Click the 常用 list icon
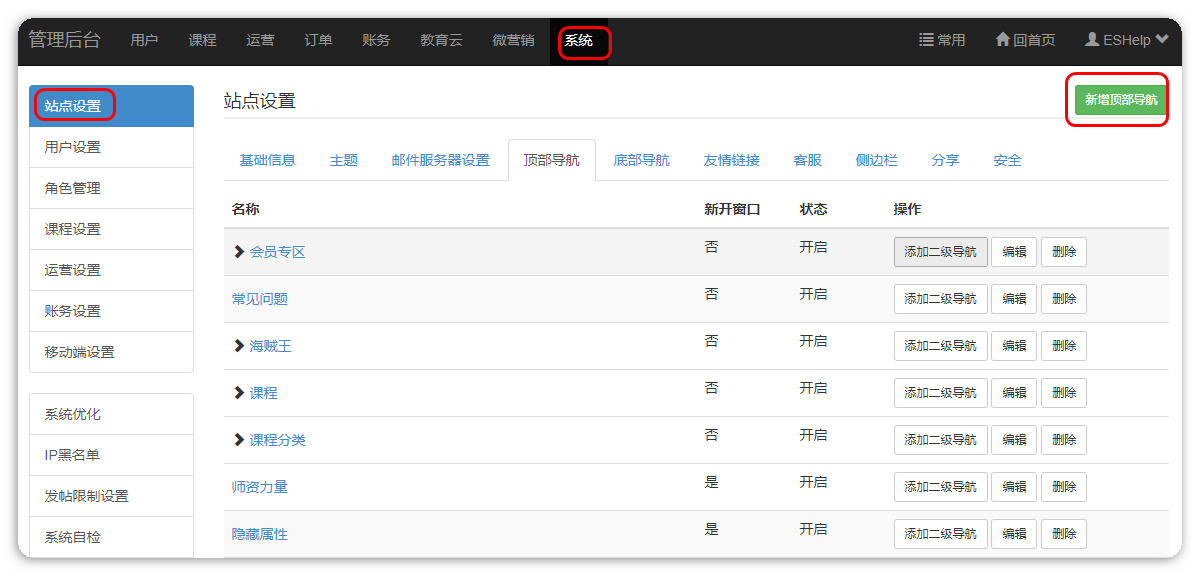The height and width of the screenshot is (576, 1200). click(x=926, y=40)
